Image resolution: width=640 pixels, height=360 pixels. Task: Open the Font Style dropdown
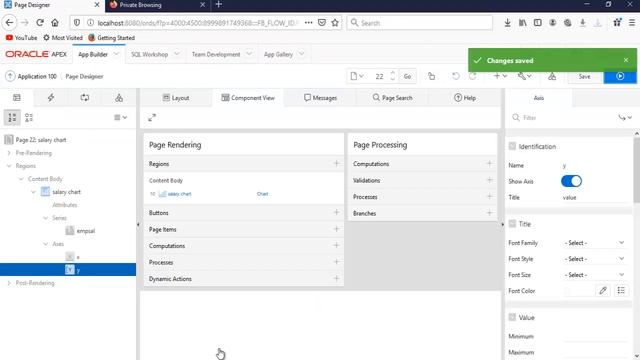click(x=594, y=259)
